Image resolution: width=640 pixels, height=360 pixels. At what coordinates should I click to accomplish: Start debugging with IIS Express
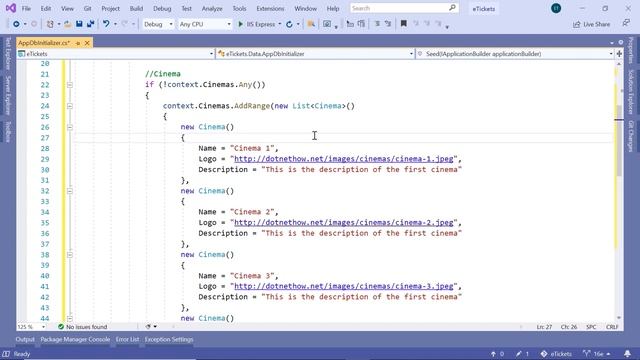point(257,24)
